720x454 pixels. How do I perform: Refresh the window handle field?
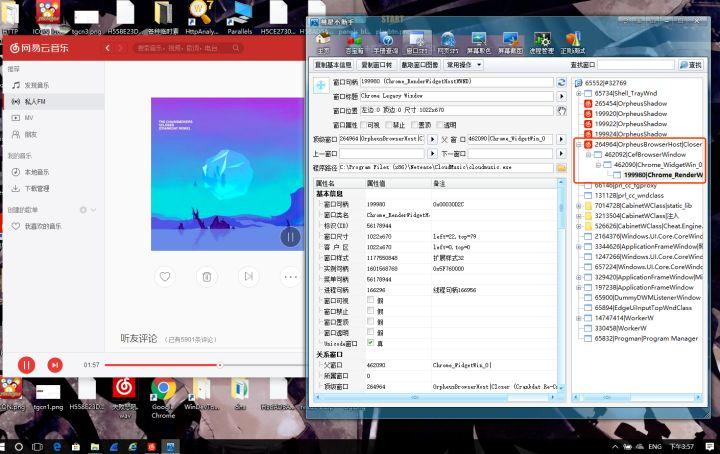[x=561, y=82]
